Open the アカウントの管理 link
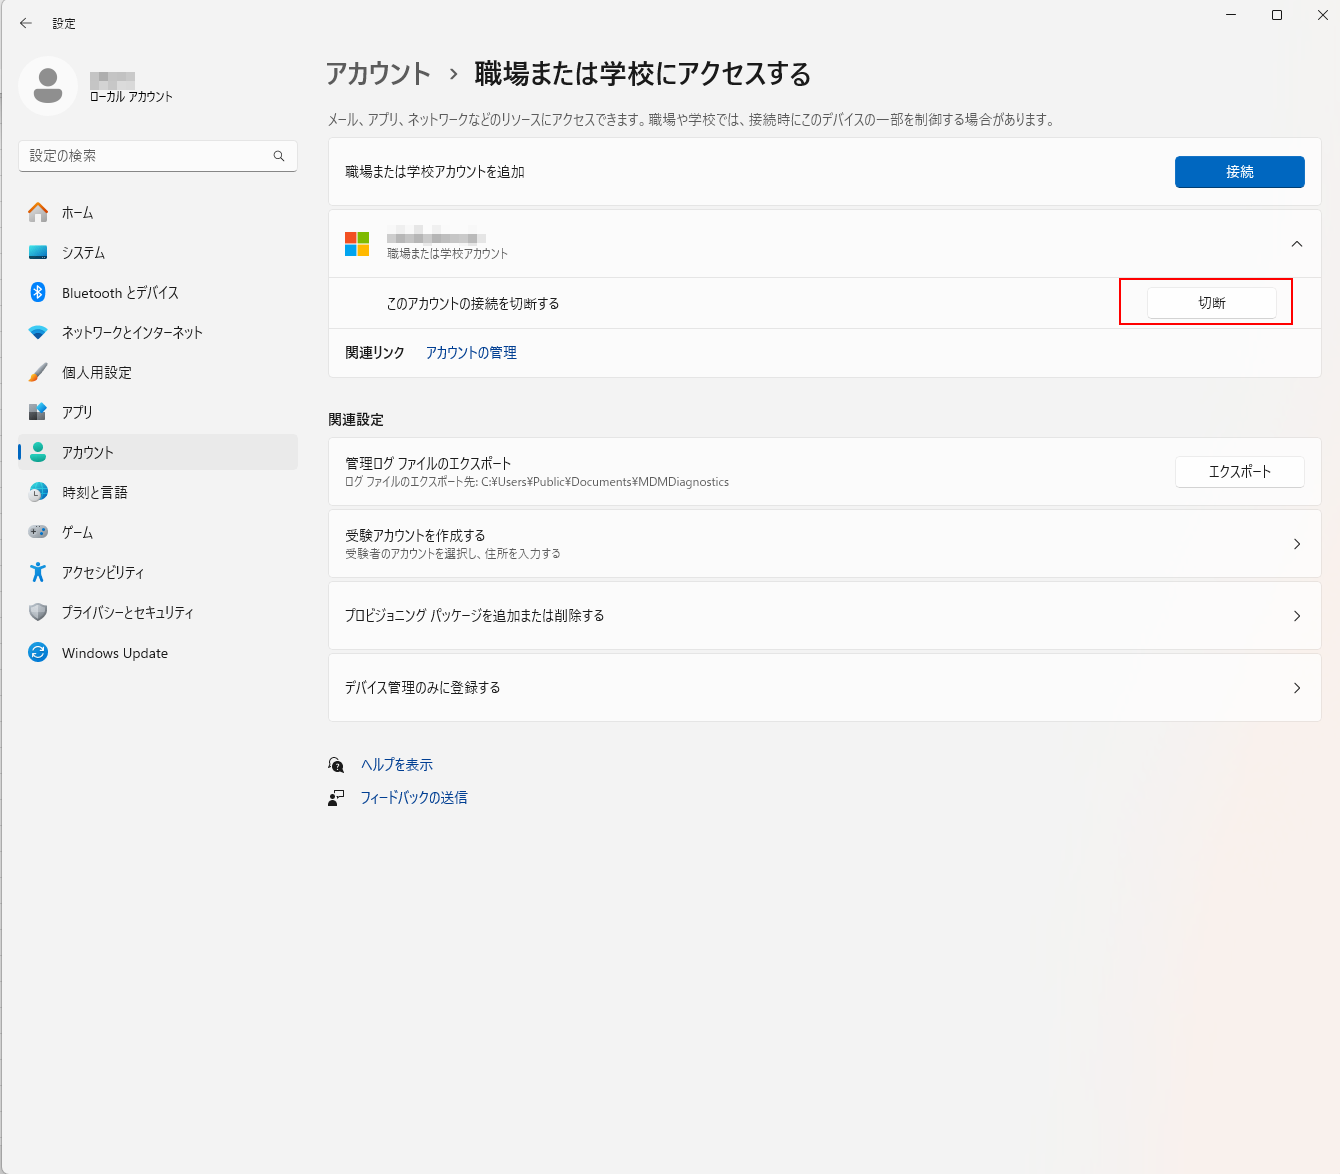 pos(471,353)
